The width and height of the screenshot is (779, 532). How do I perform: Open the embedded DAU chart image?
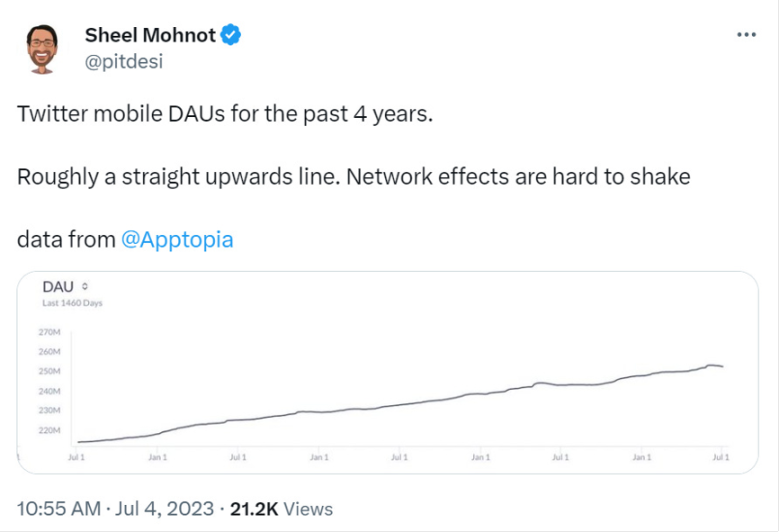tap(388, 373)
